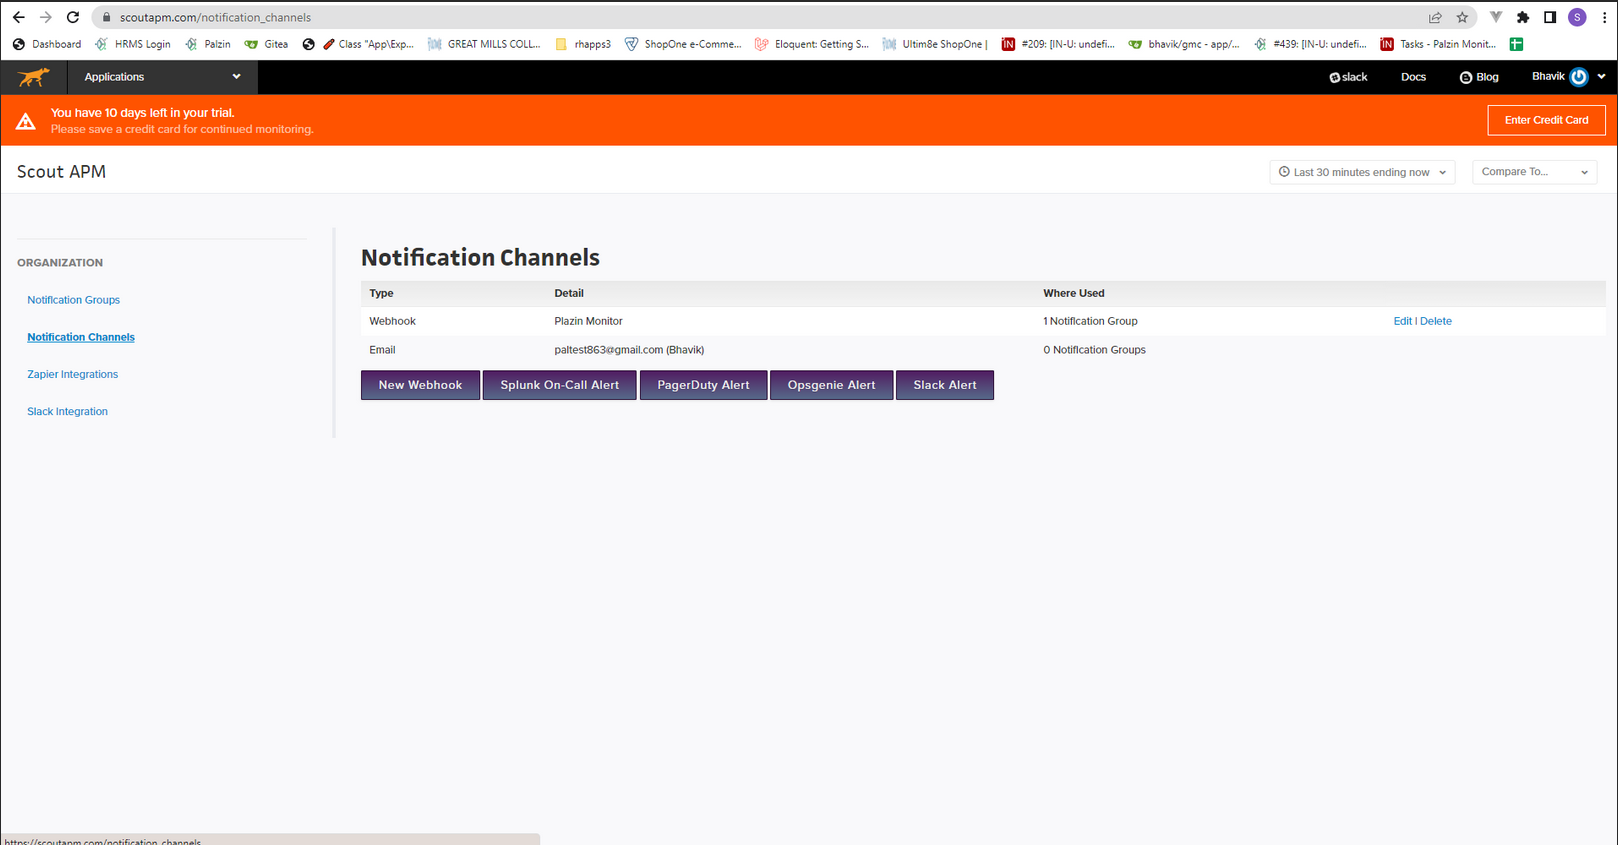This screenshot has height=845, width=1618.
Task: Open Slack Integration in sidebar
Action: tap(67, 411)
